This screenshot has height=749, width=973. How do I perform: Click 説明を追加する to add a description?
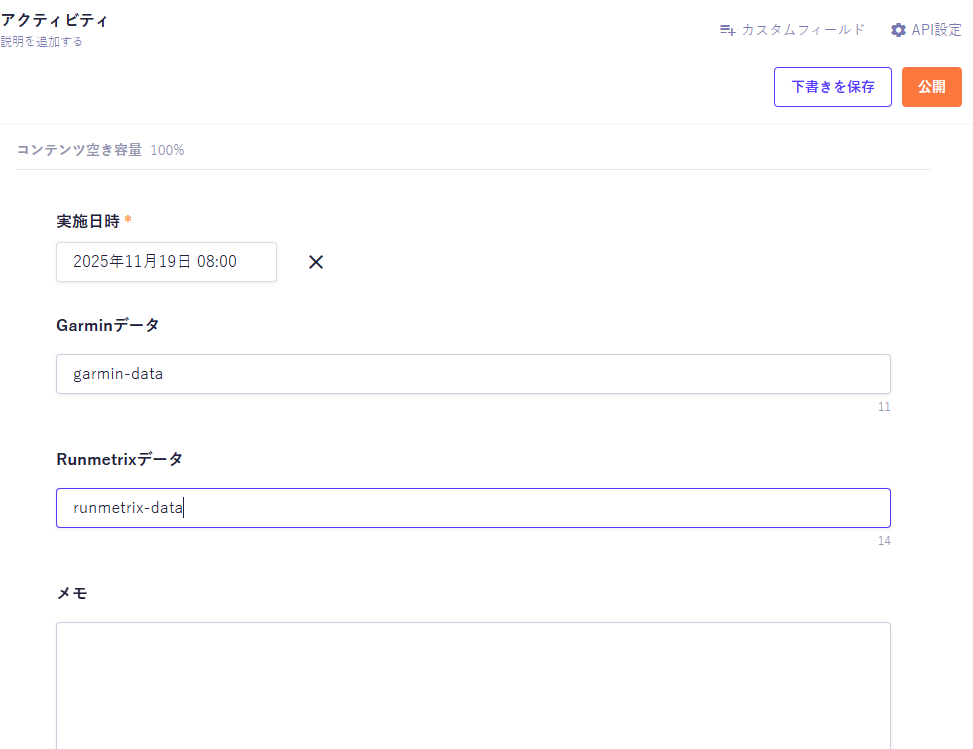[x=42, y=42]
